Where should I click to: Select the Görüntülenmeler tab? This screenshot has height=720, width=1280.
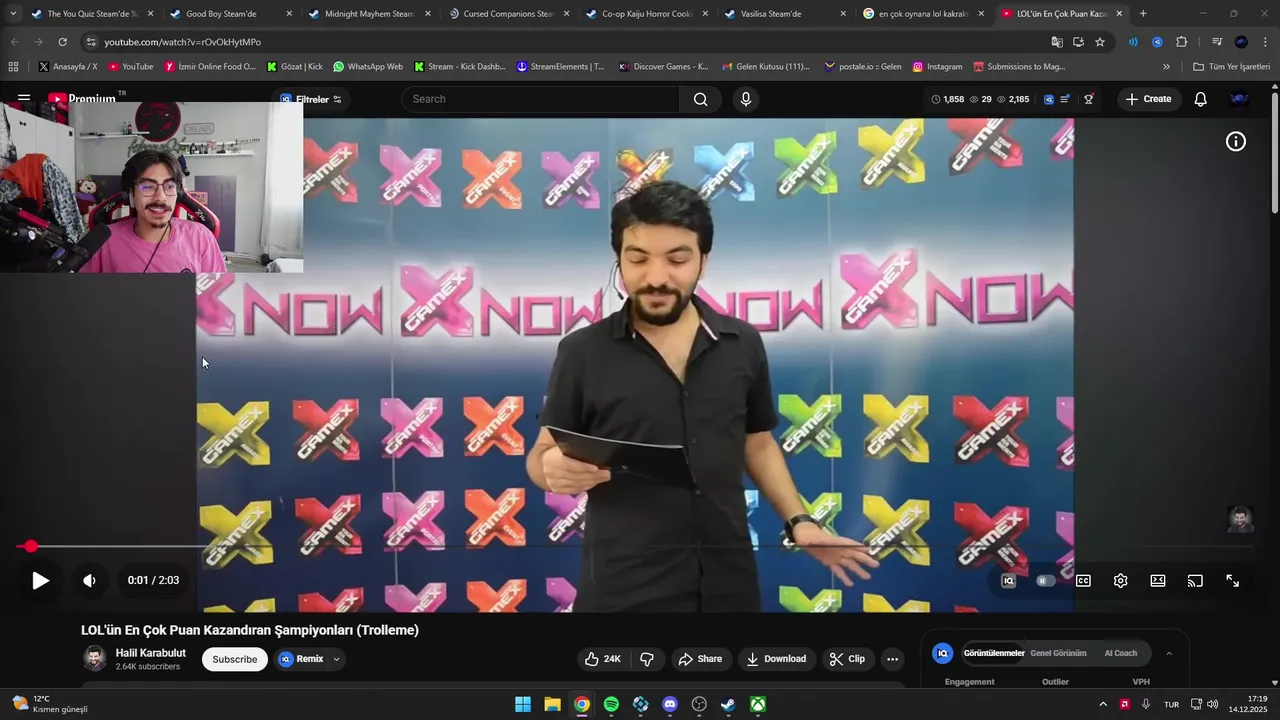[994, 653]
